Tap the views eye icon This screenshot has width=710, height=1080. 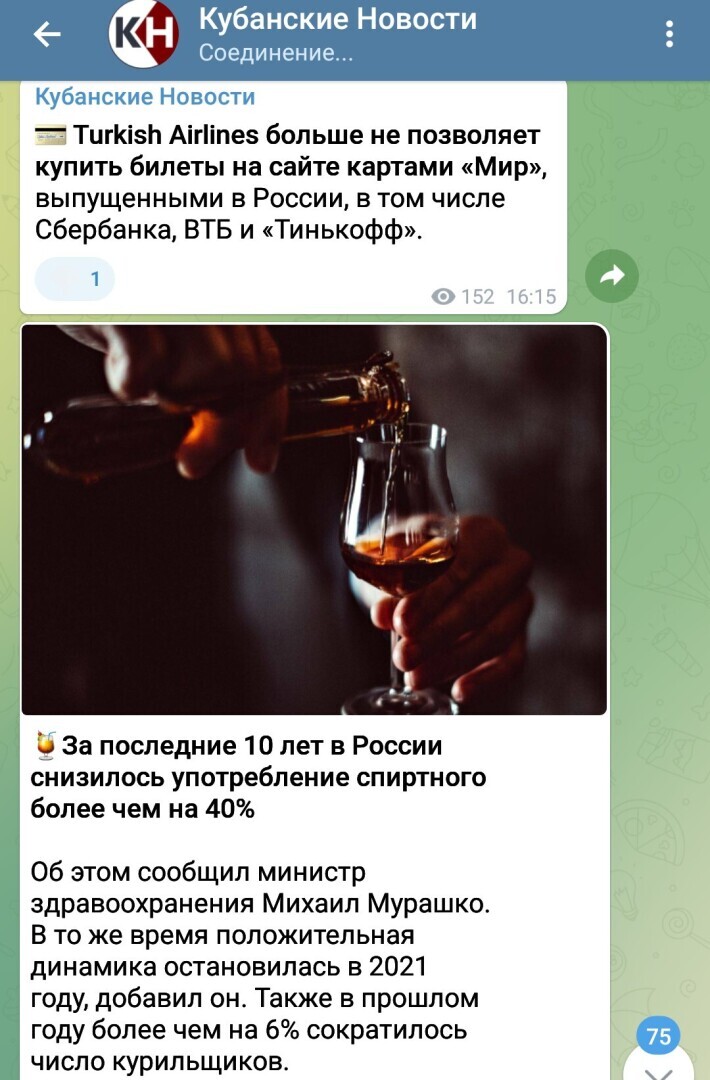pyautogui.click(x=443, y=297)
